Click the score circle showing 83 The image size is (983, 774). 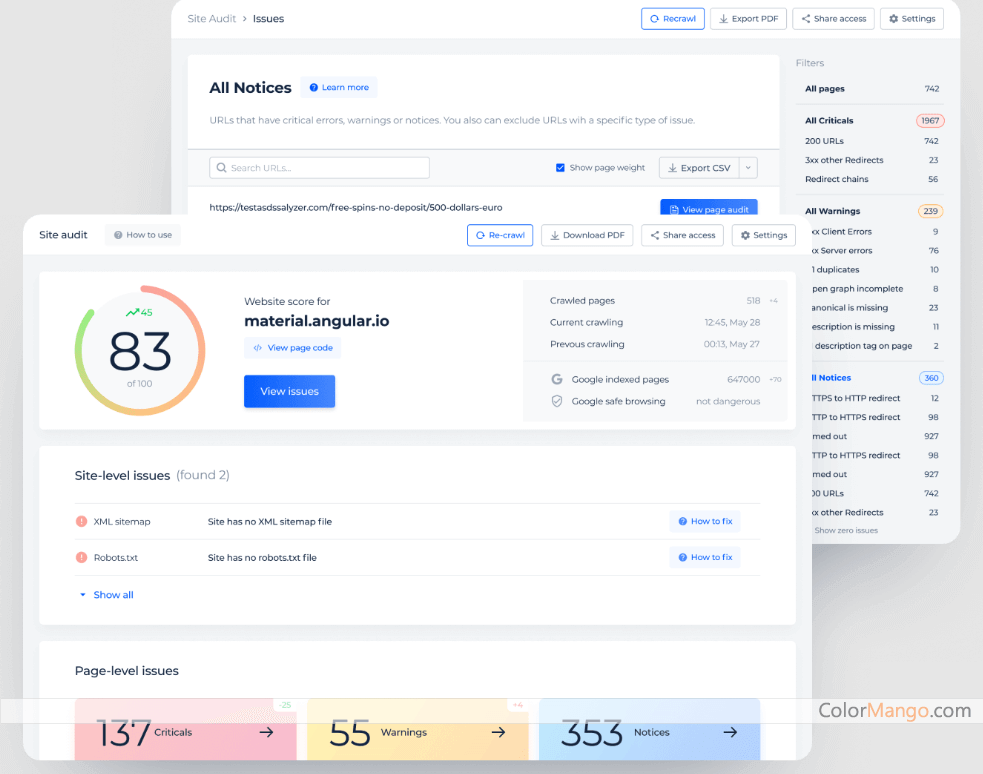point(140,350)
